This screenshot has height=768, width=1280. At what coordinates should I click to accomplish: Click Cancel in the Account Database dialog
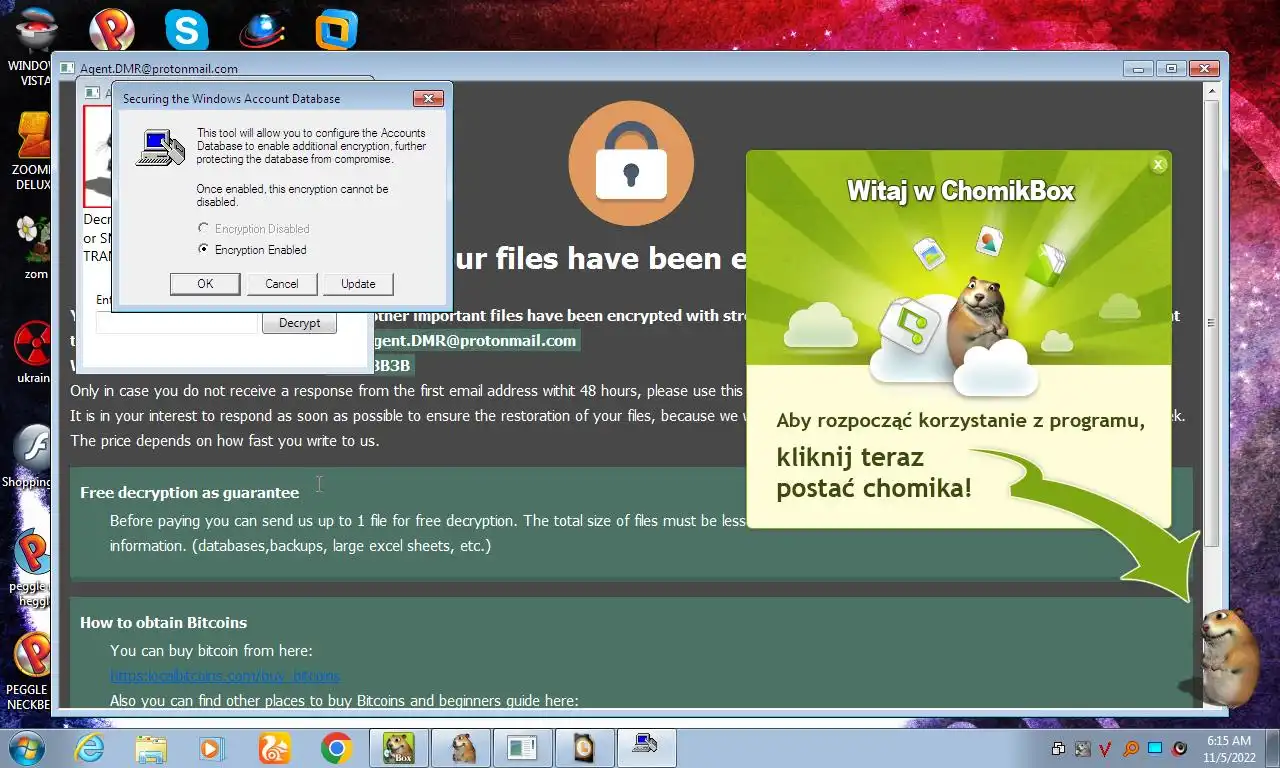281,284
